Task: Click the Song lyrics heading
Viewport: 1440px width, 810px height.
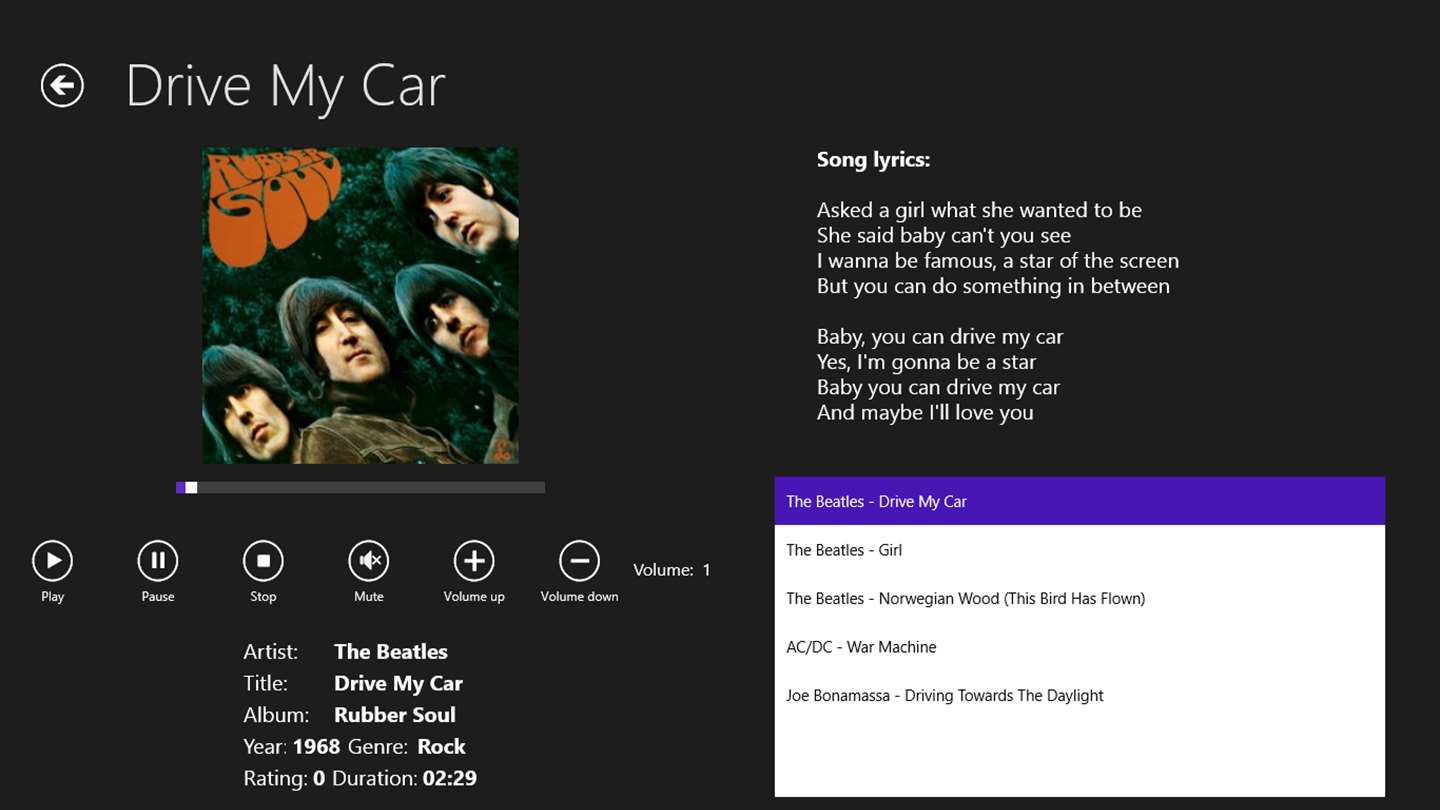Action: (873, 159)
